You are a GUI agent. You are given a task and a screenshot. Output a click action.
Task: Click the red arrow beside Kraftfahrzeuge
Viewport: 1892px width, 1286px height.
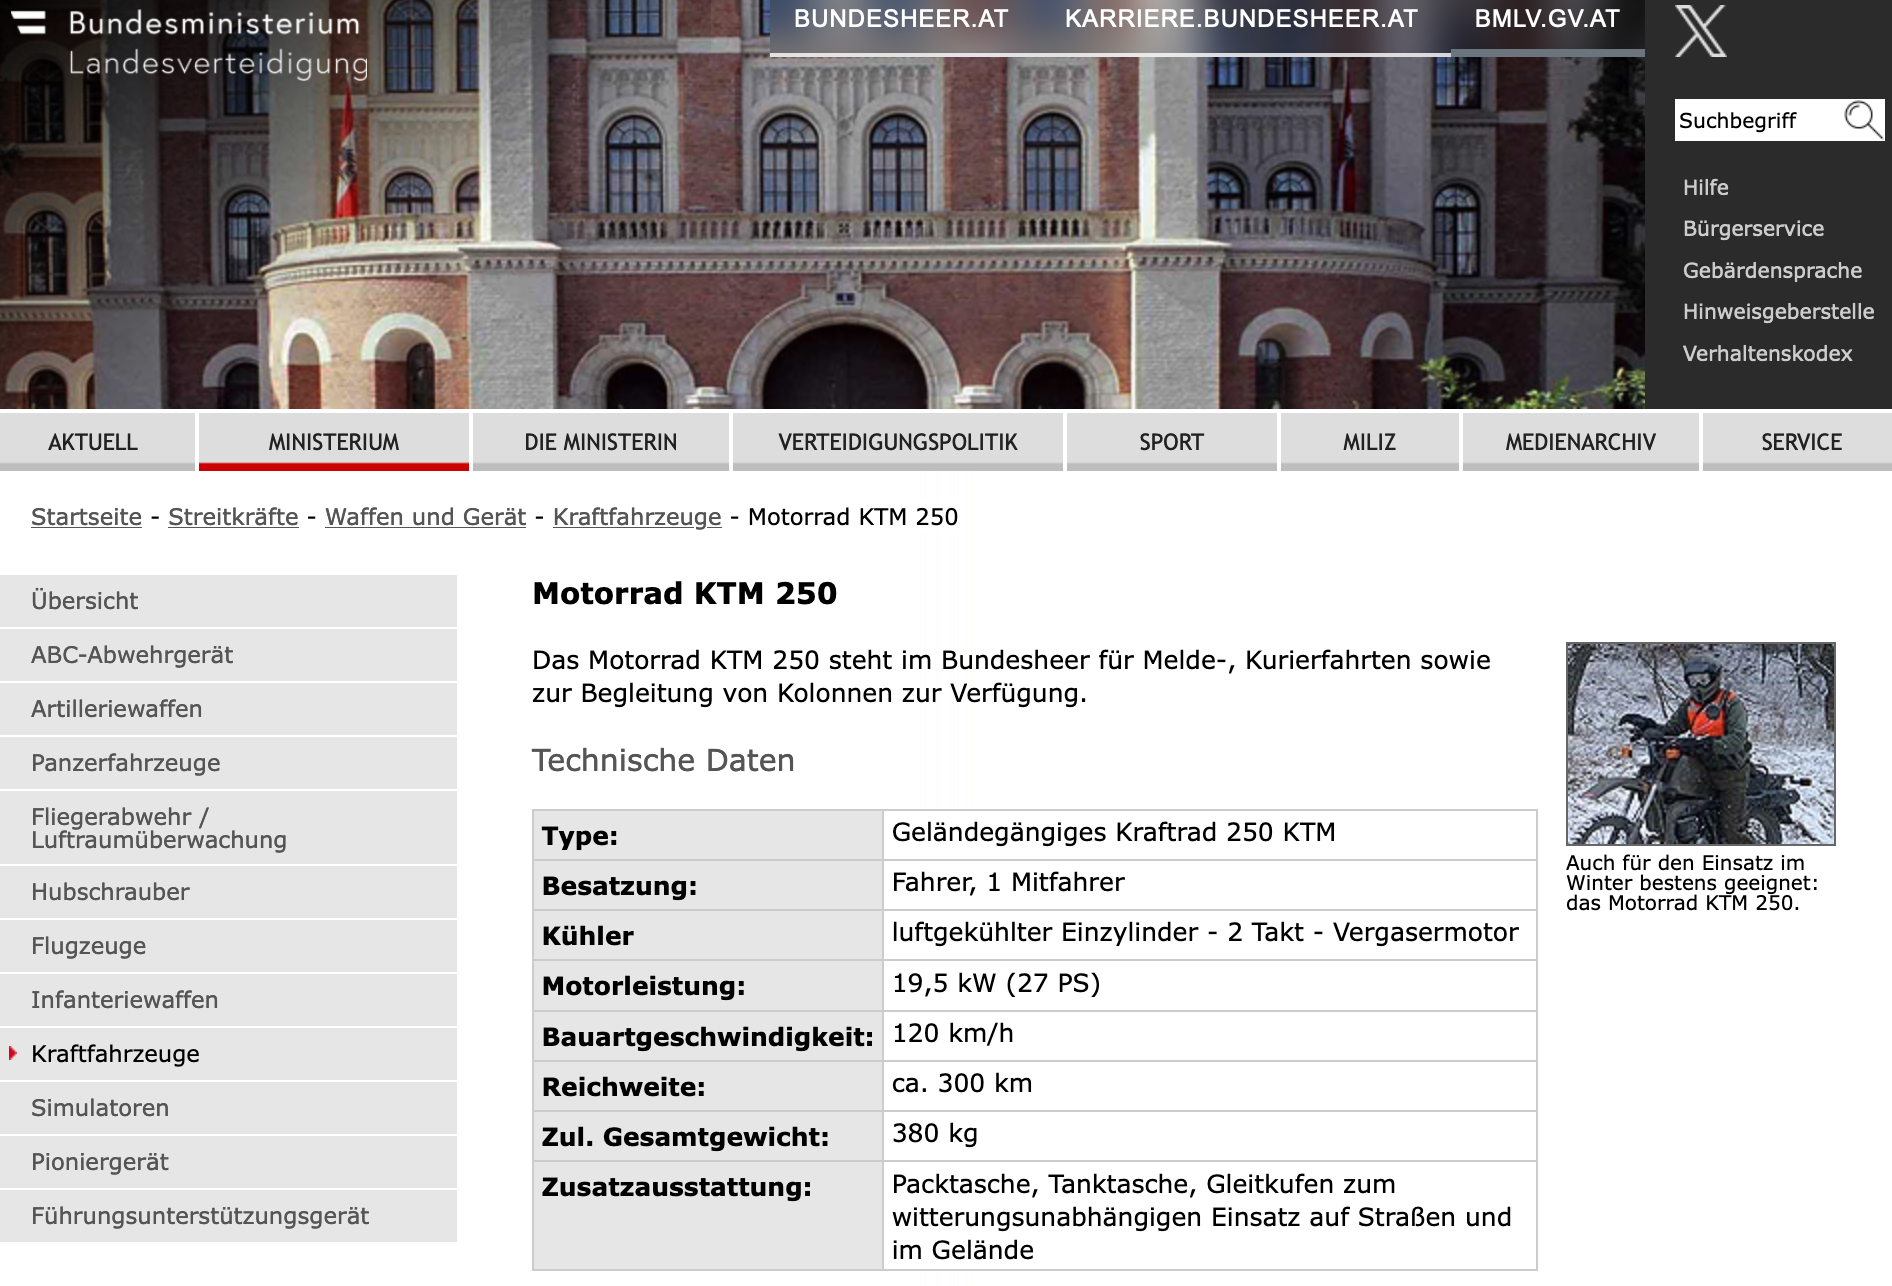pos(13,1053)
